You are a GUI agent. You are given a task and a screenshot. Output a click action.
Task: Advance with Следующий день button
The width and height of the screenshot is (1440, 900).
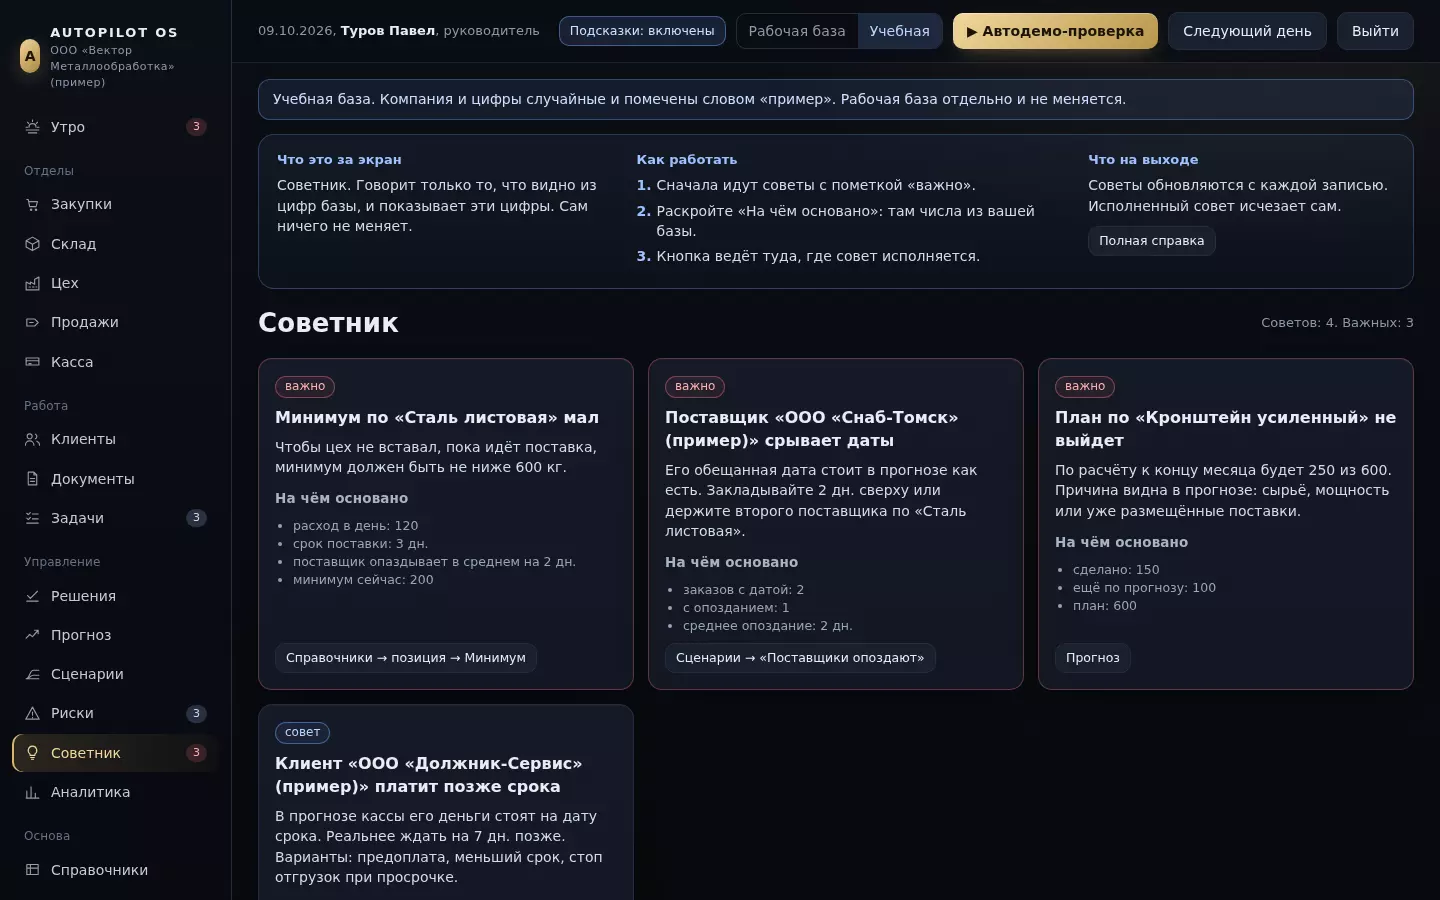pyautogui.click(x=1247, y=31)
